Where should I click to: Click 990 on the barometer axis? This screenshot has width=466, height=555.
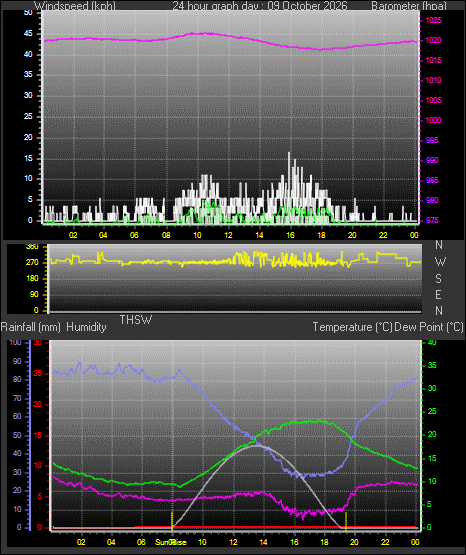click(x=432, y=160)
